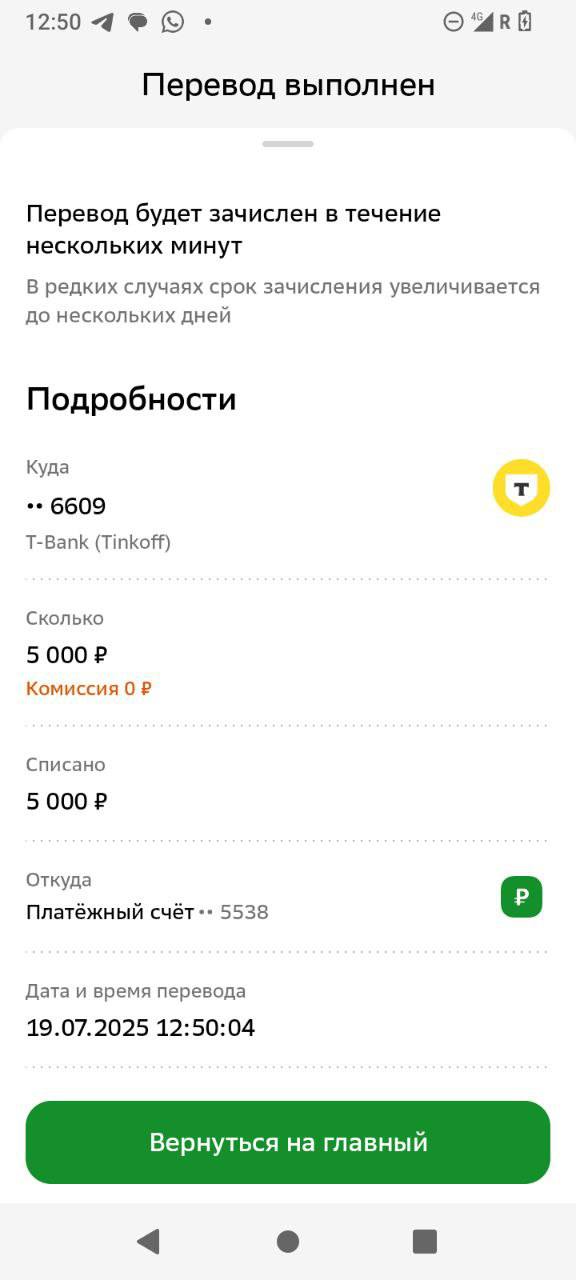Tap the T-Bank yellow shield logo

click(x=521, y=488)
